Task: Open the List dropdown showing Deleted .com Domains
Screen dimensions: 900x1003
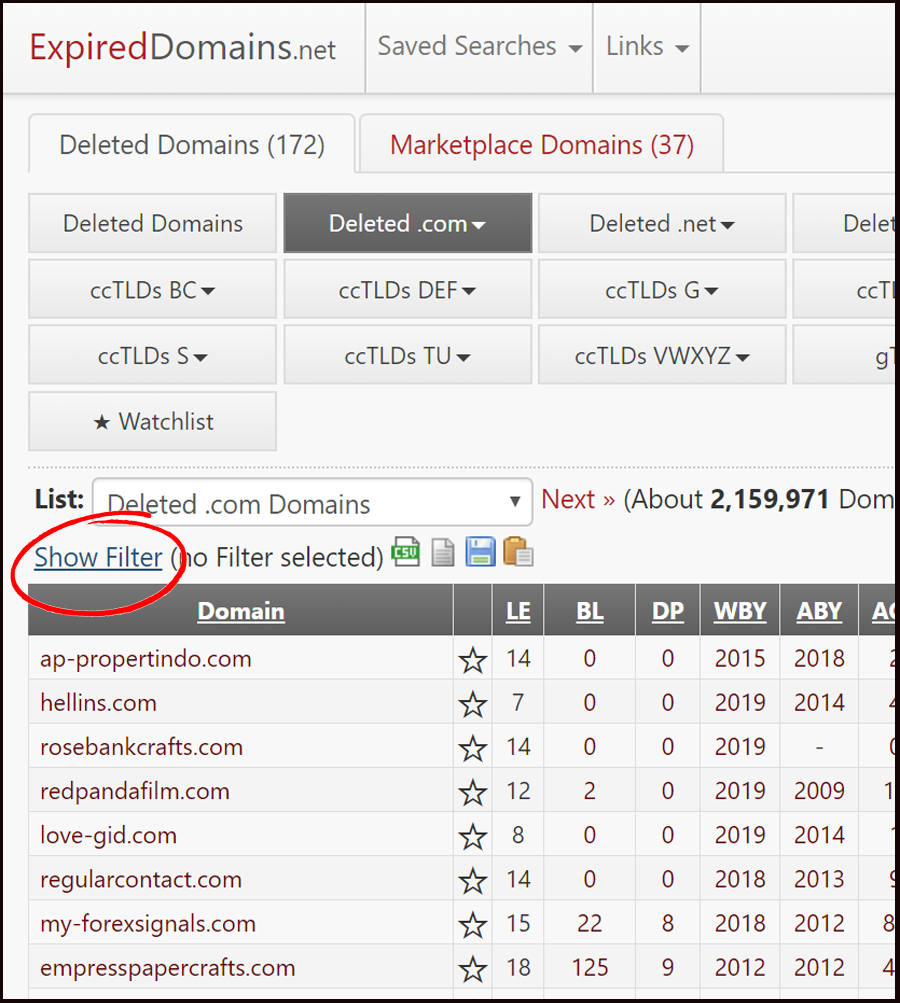Action: (x=313, y=503)
